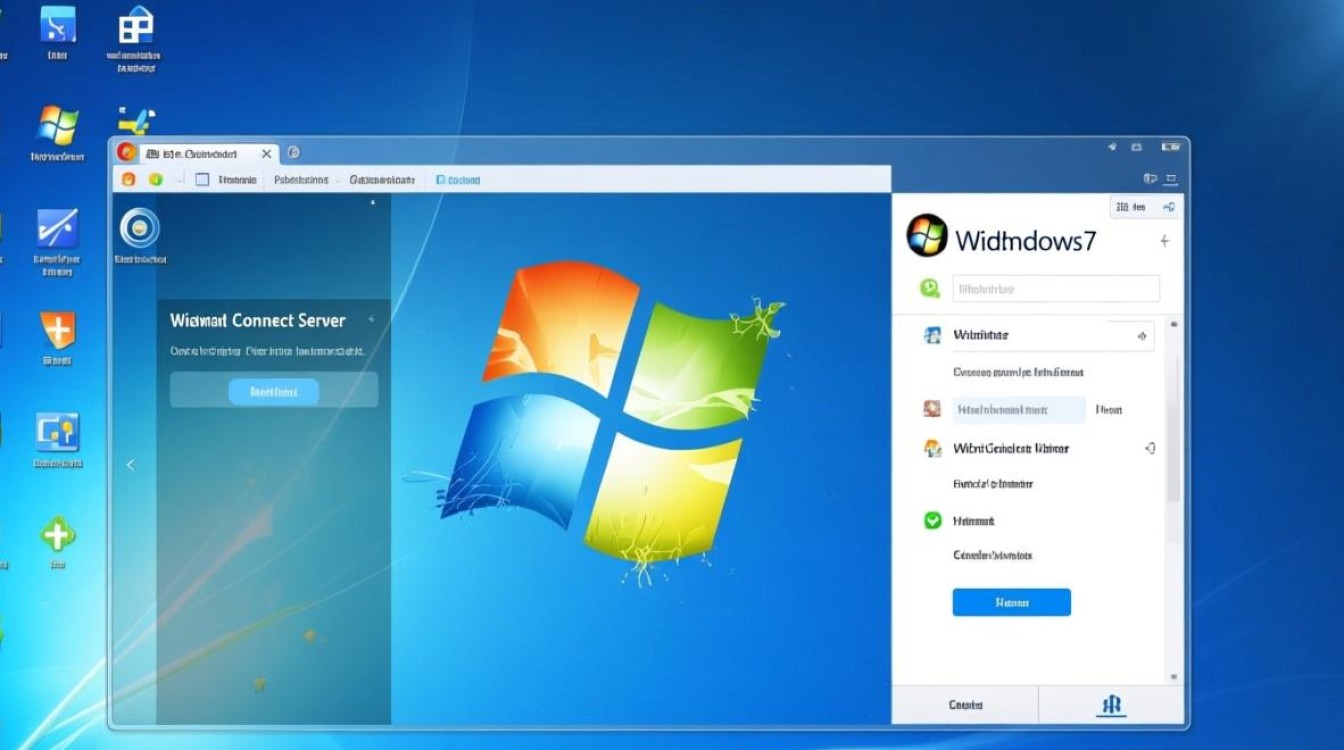This screenshot has height=750, width=1344.
Task: Click the blue people icon at panel bottom
Action: tap(1112, 705)
